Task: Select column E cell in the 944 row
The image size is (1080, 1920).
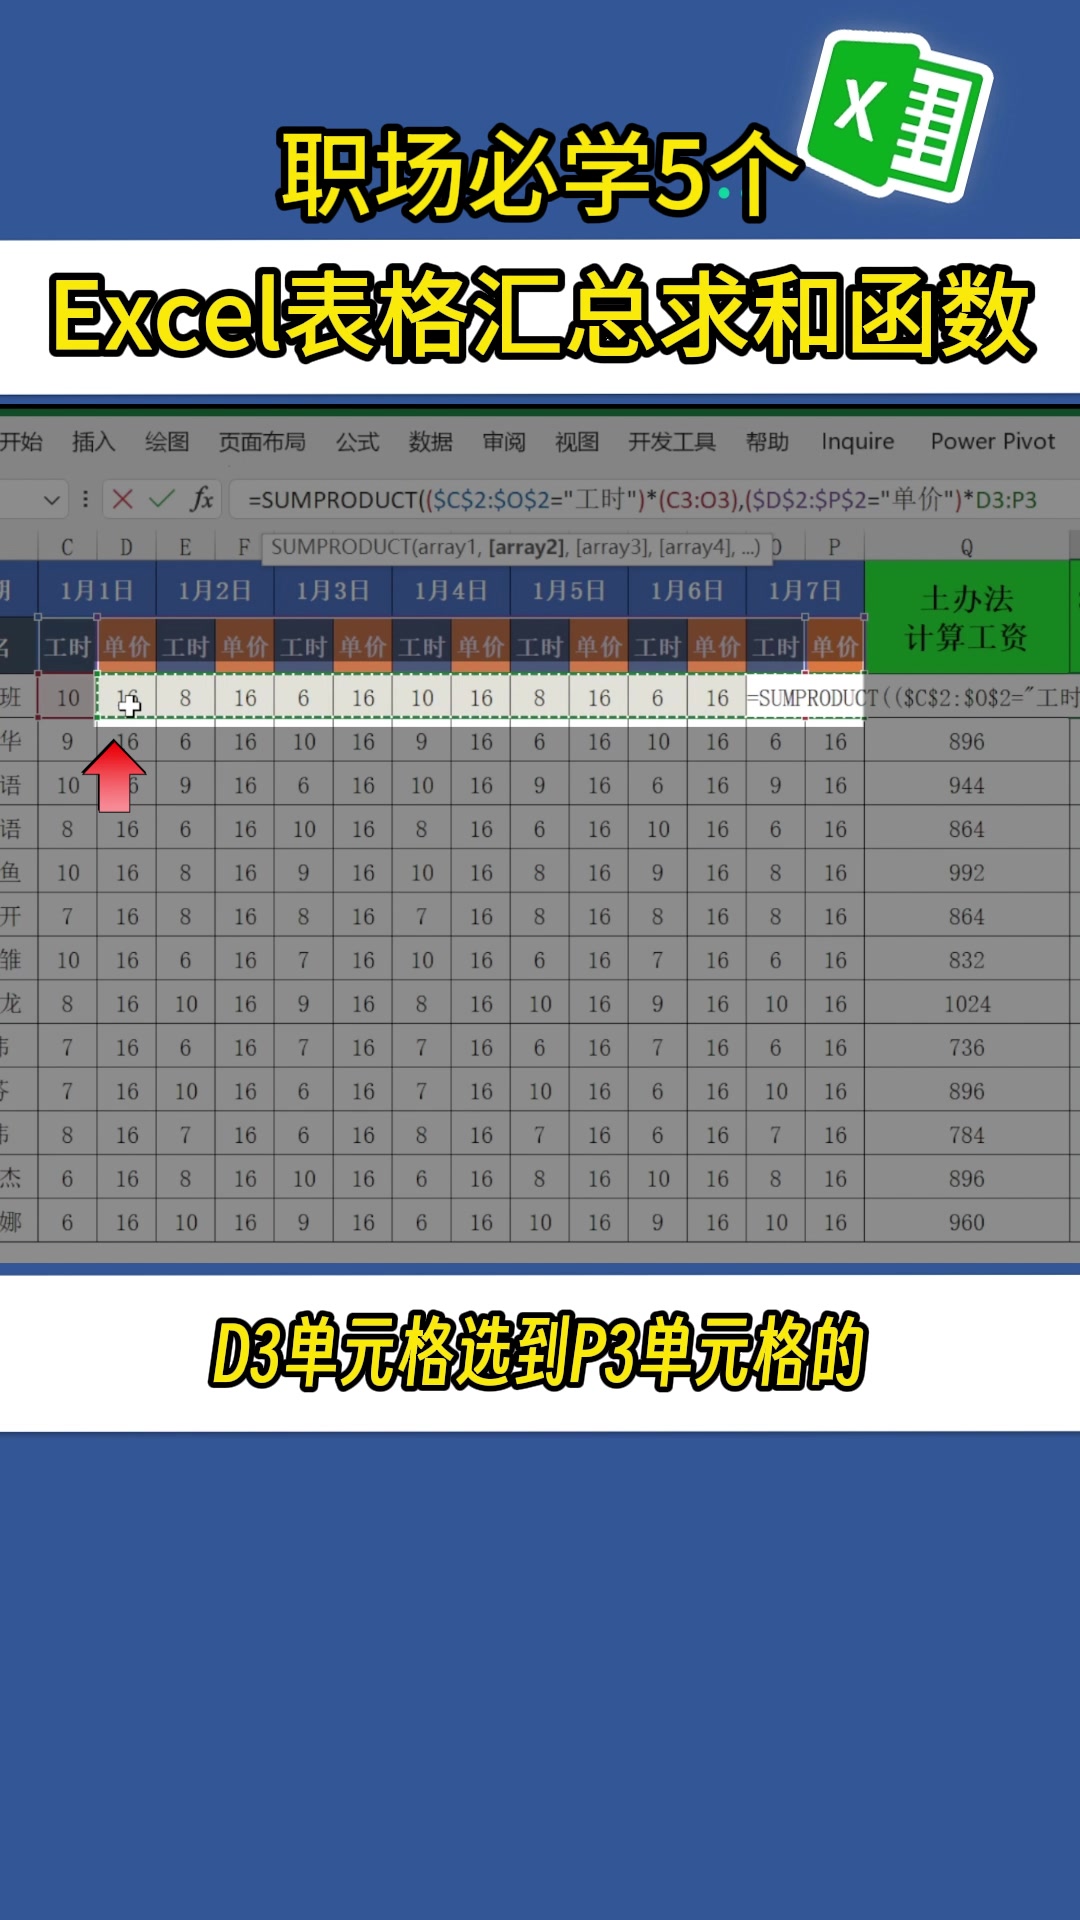Action: (185, 785)
